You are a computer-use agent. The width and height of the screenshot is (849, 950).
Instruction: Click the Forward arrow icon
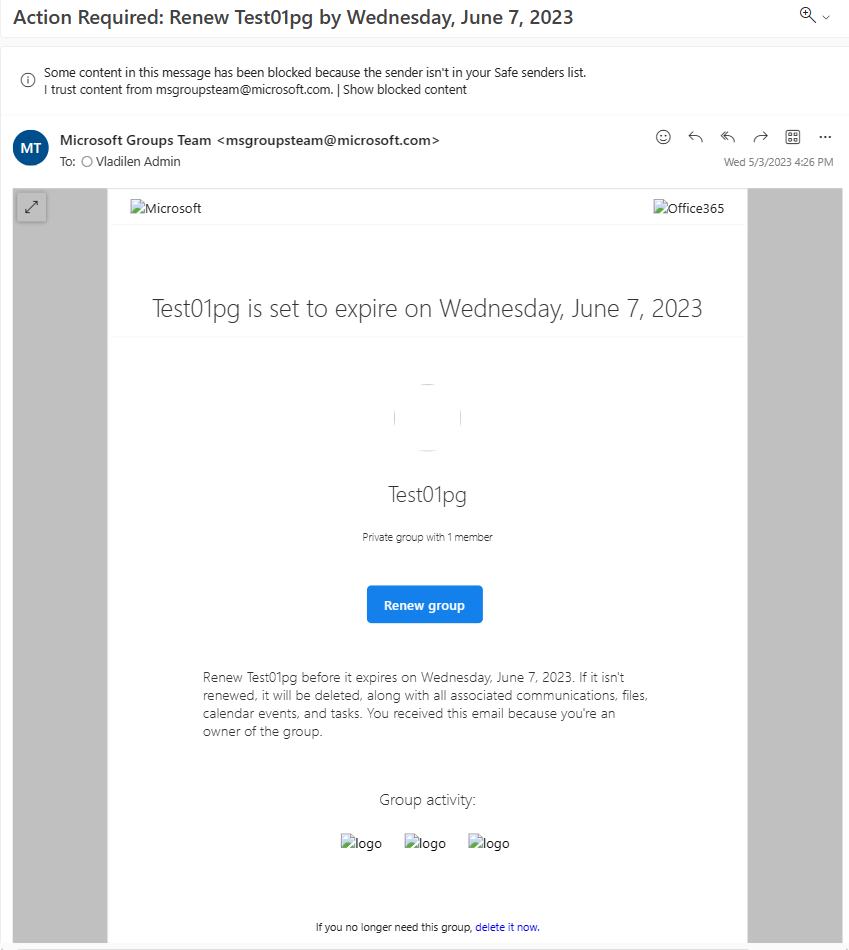coord(761,137)
